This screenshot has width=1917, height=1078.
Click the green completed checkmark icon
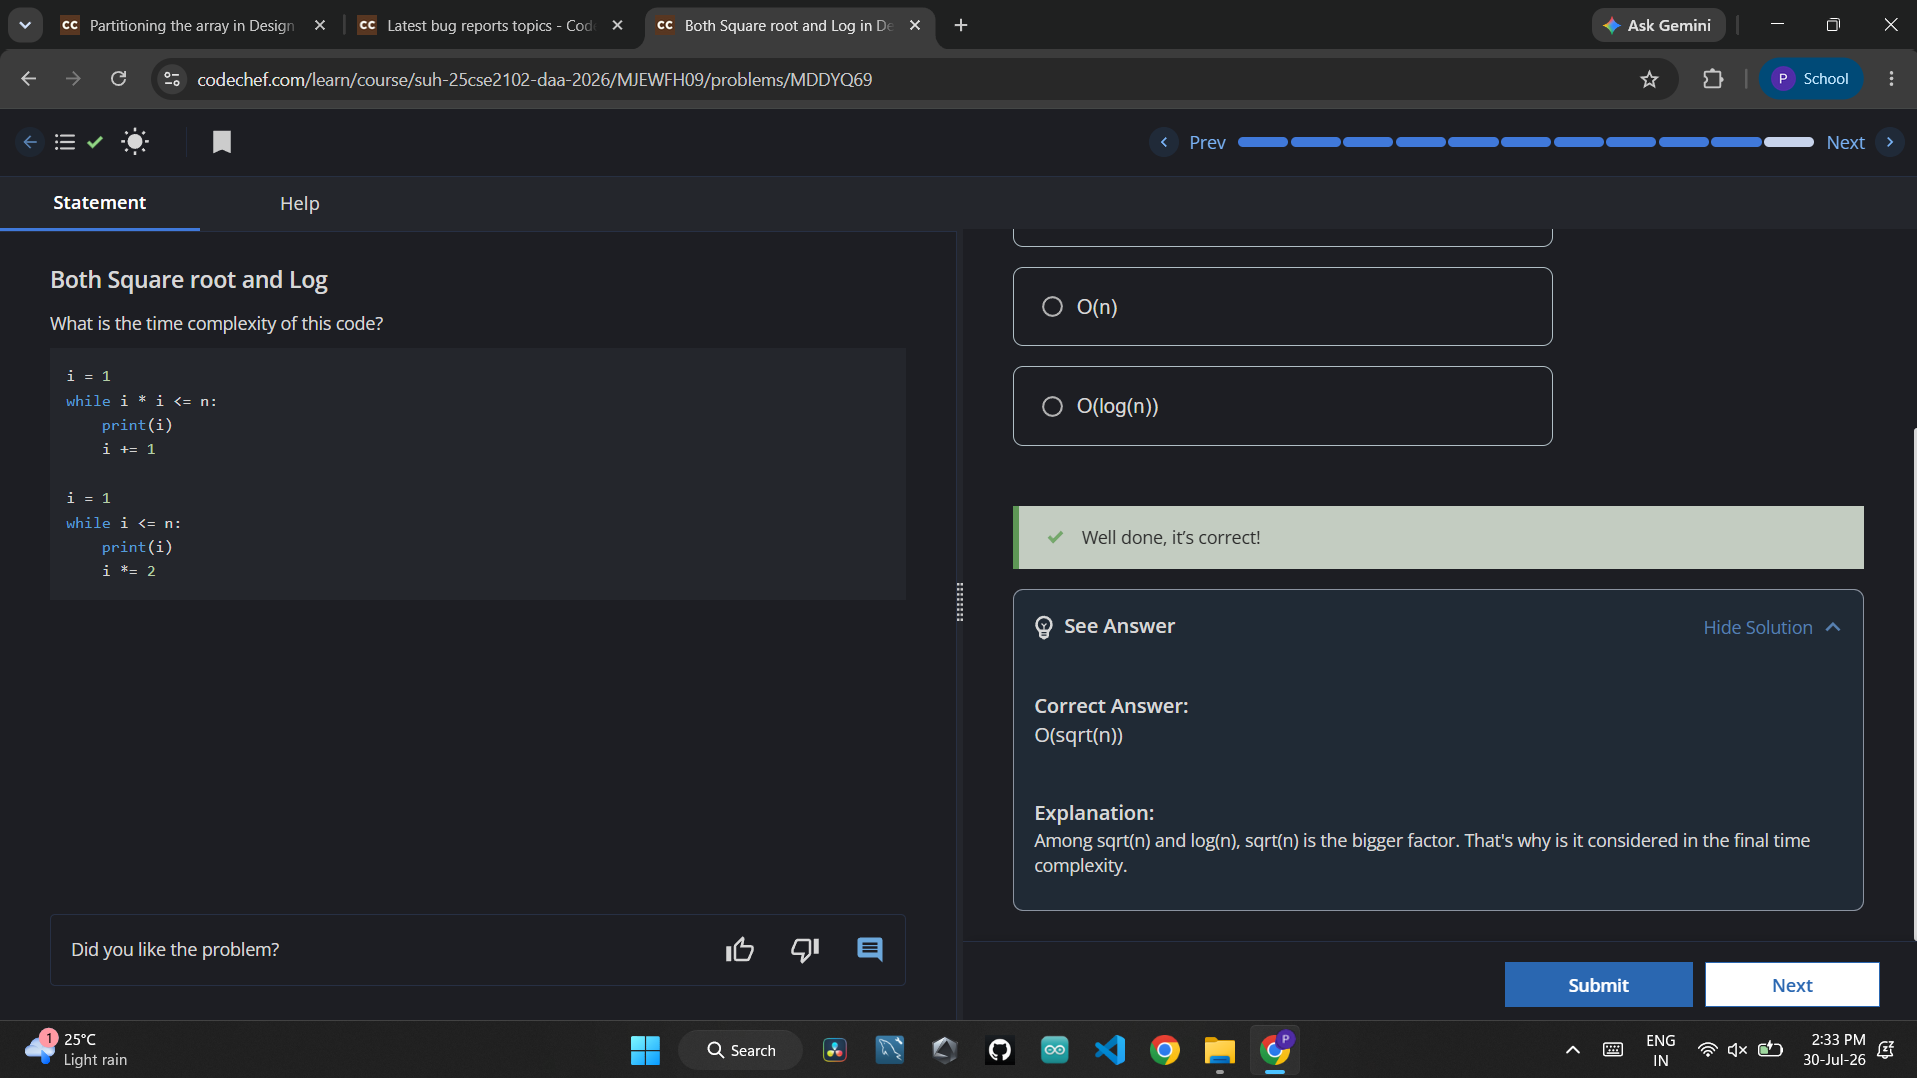95,142
